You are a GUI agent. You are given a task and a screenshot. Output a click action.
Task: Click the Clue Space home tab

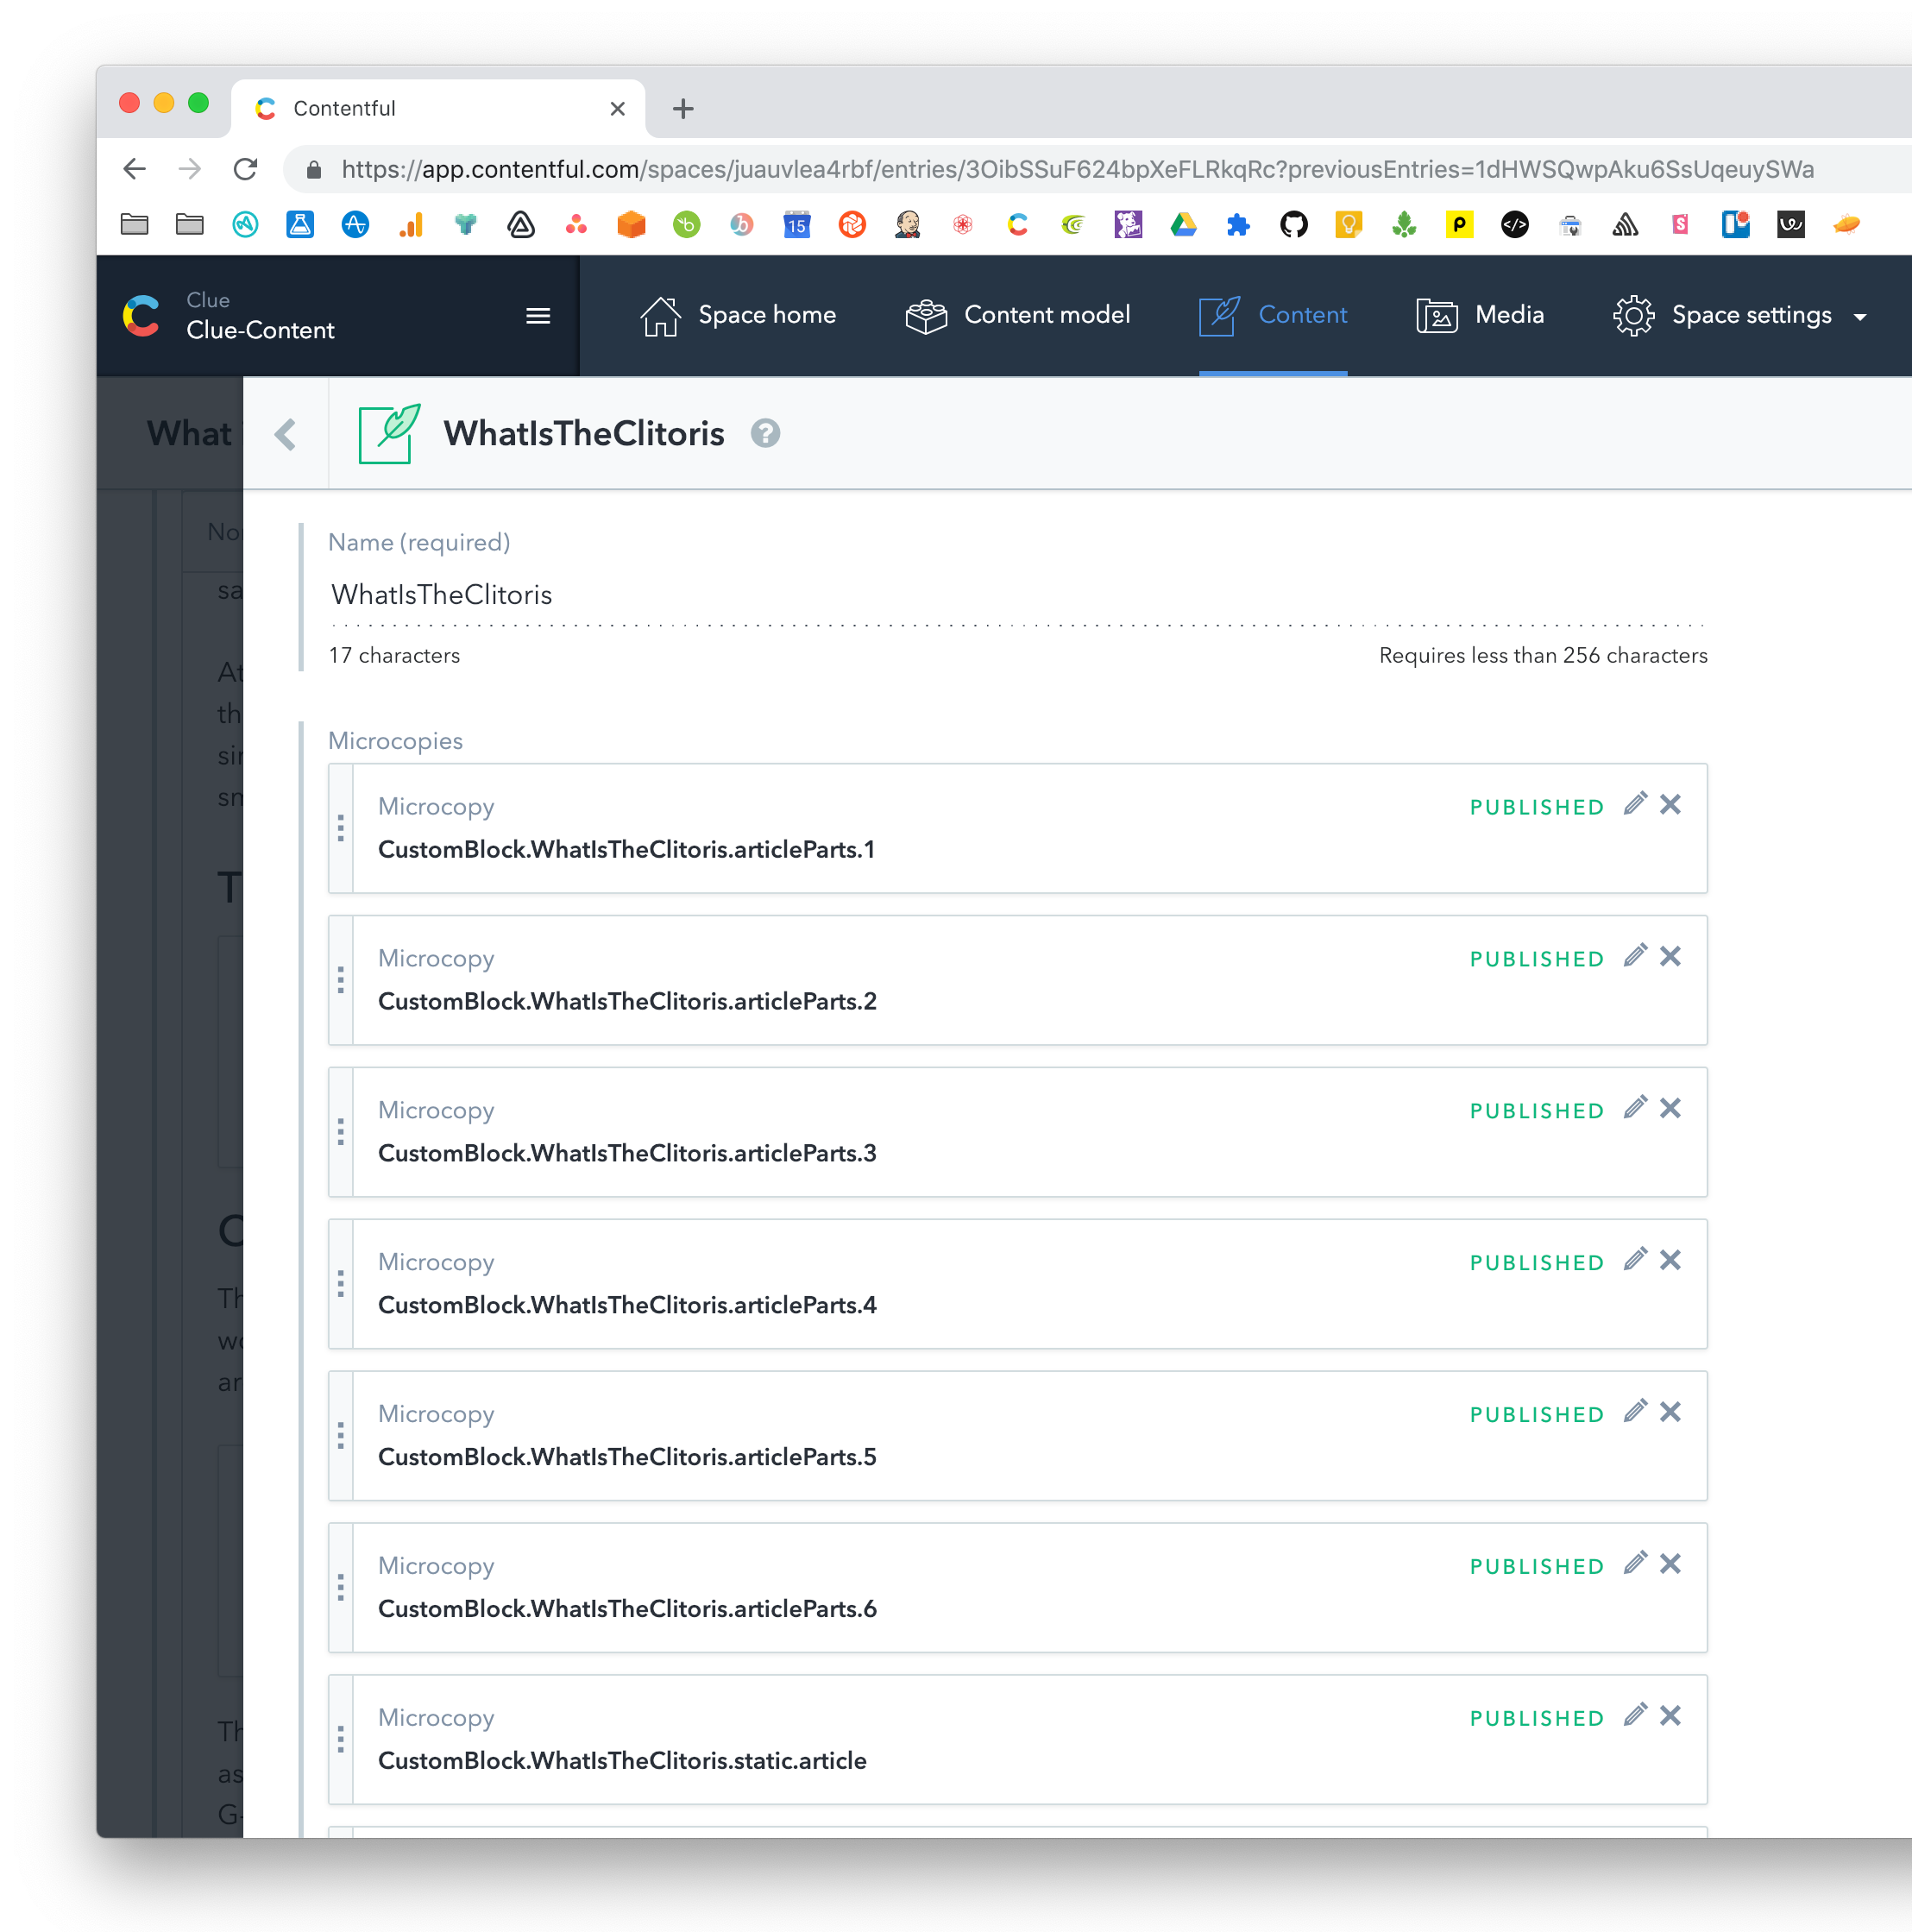click(737, 315)
